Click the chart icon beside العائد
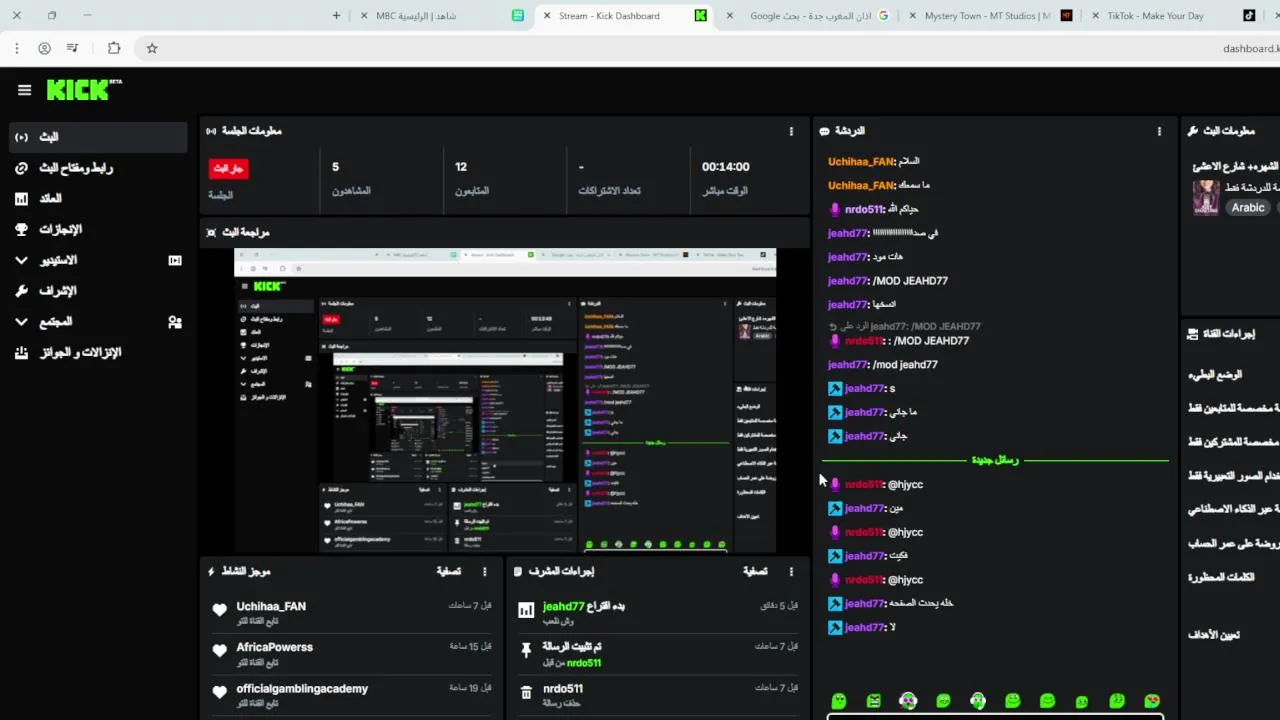The height and width of the screenshot is (720, 1280). pyautogui.click(x=21, y=199)
